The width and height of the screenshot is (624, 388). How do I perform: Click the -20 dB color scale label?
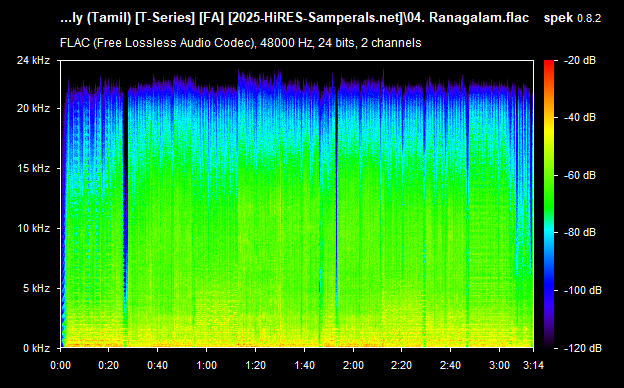pyautogui.click(x=580, y=60)
